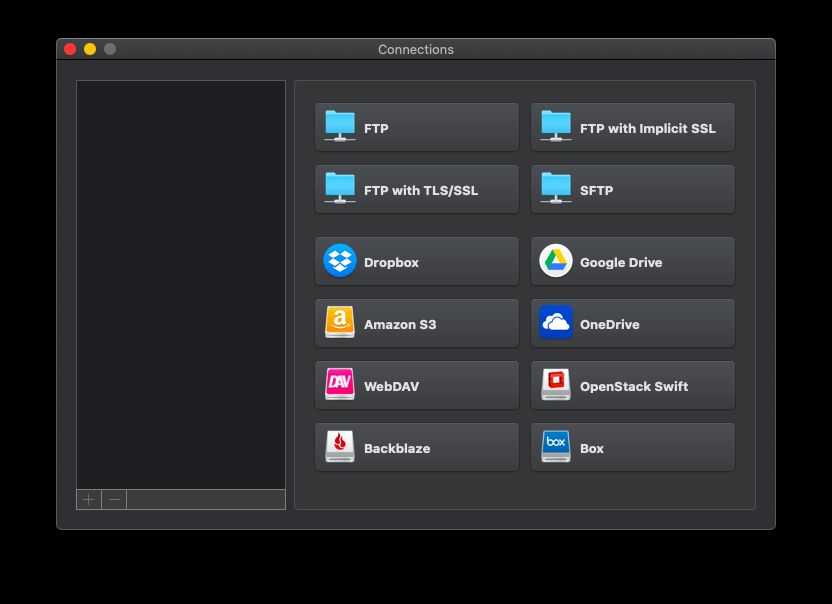Screen dimensions: 832x604
Task: Click the FTP folder icon
Action: click(x=340, y=127)
